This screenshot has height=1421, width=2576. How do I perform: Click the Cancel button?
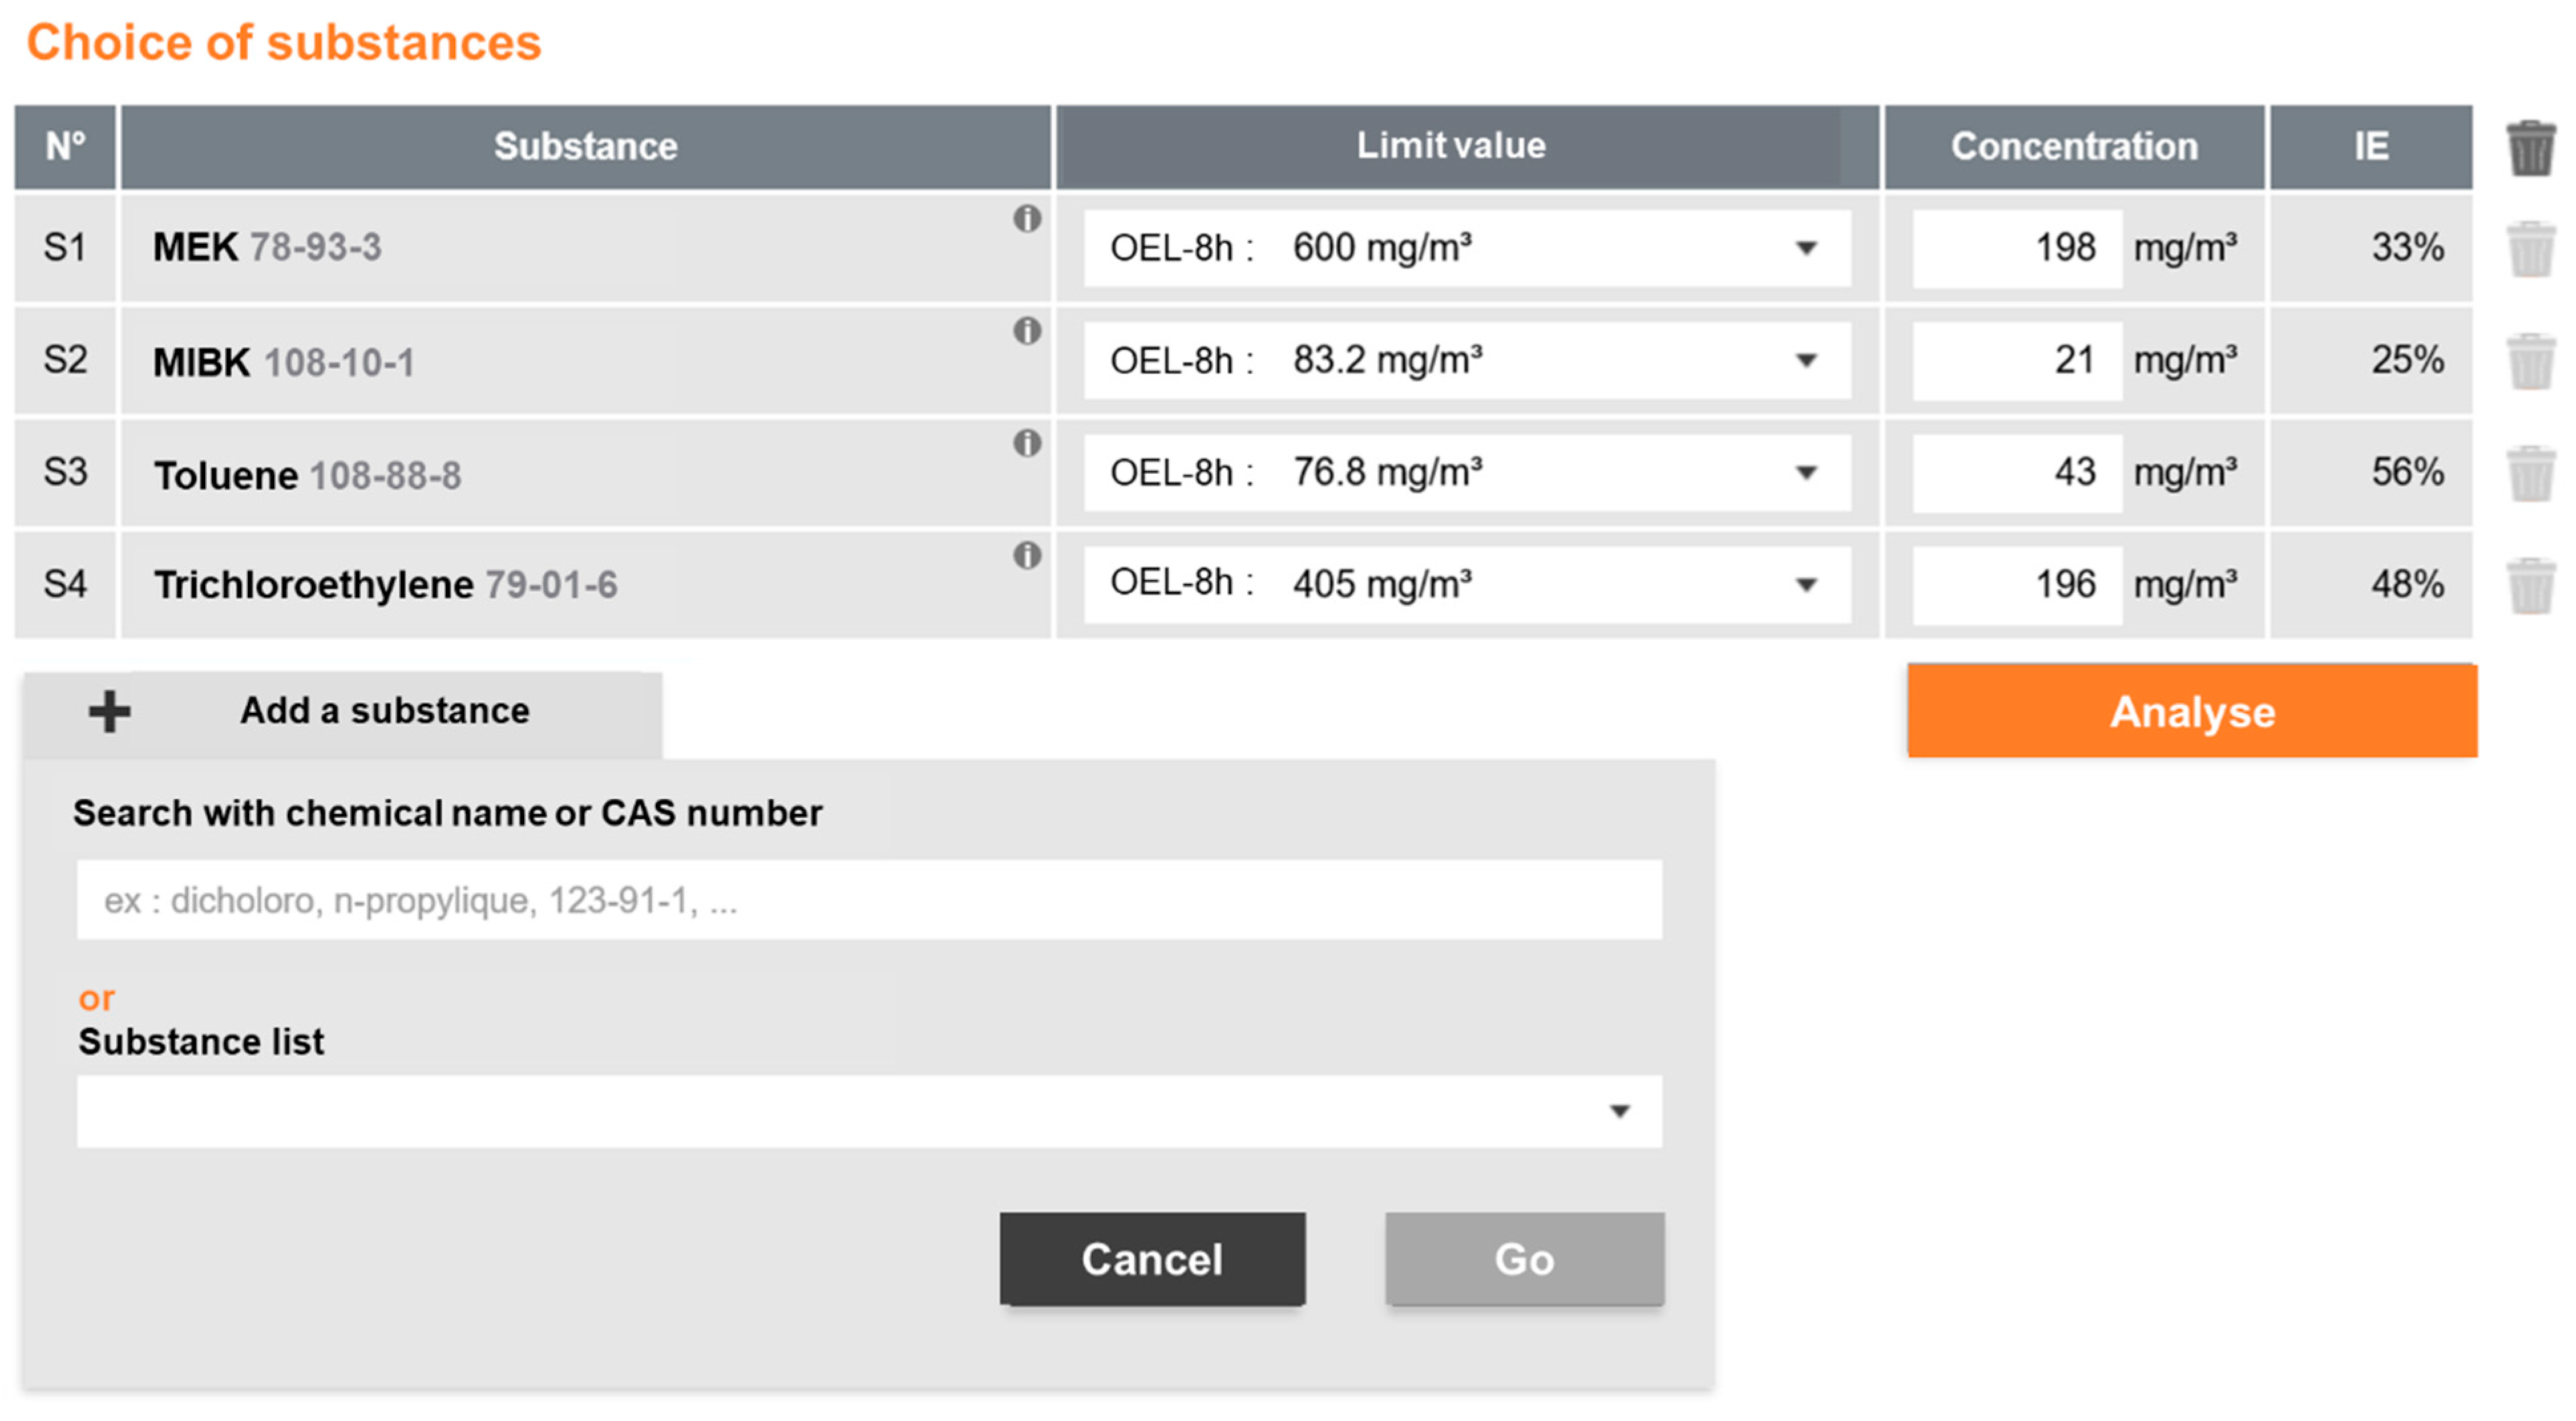pyautogui.click(x=1151, y=1259)
